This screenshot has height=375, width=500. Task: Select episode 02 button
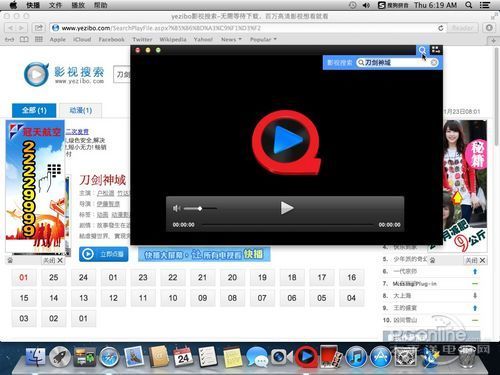54,318
